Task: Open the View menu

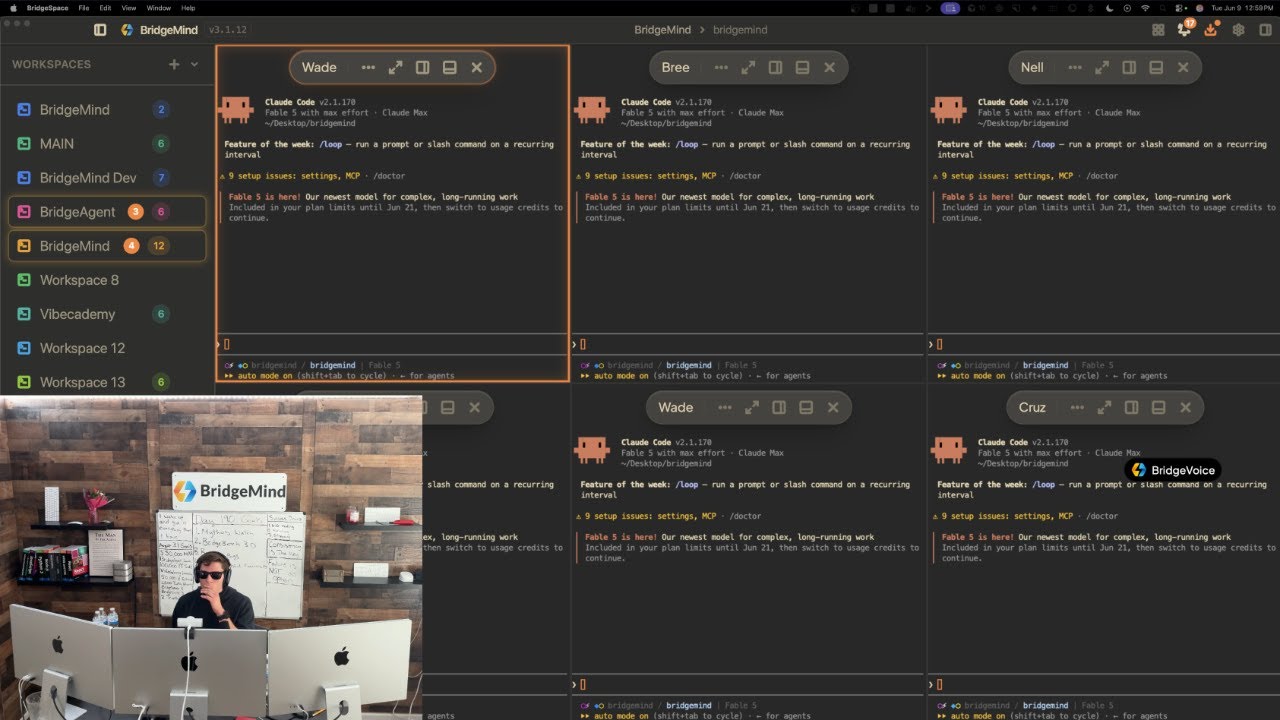Action: pos(128,8)
